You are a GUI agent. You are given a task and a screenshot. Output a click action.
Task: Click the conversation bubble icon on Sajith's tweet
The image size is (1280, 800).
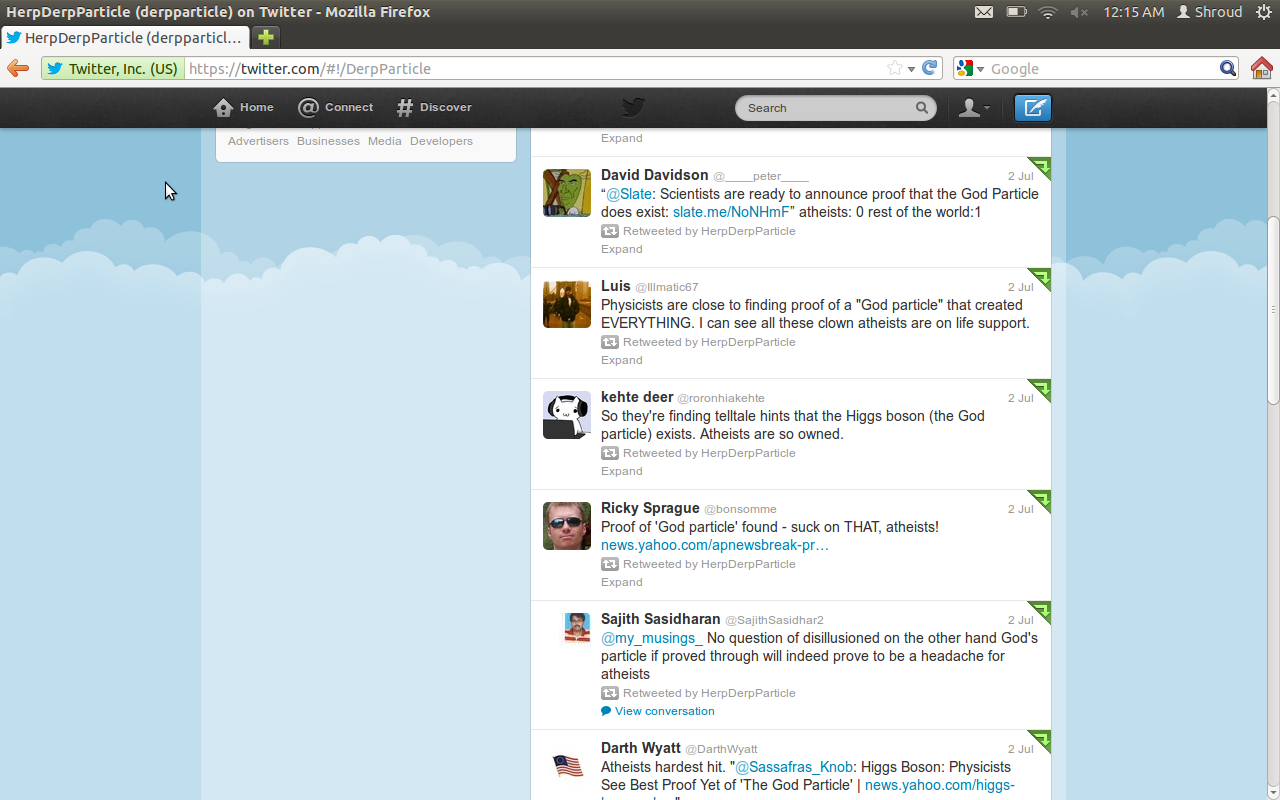pos(606,711)
